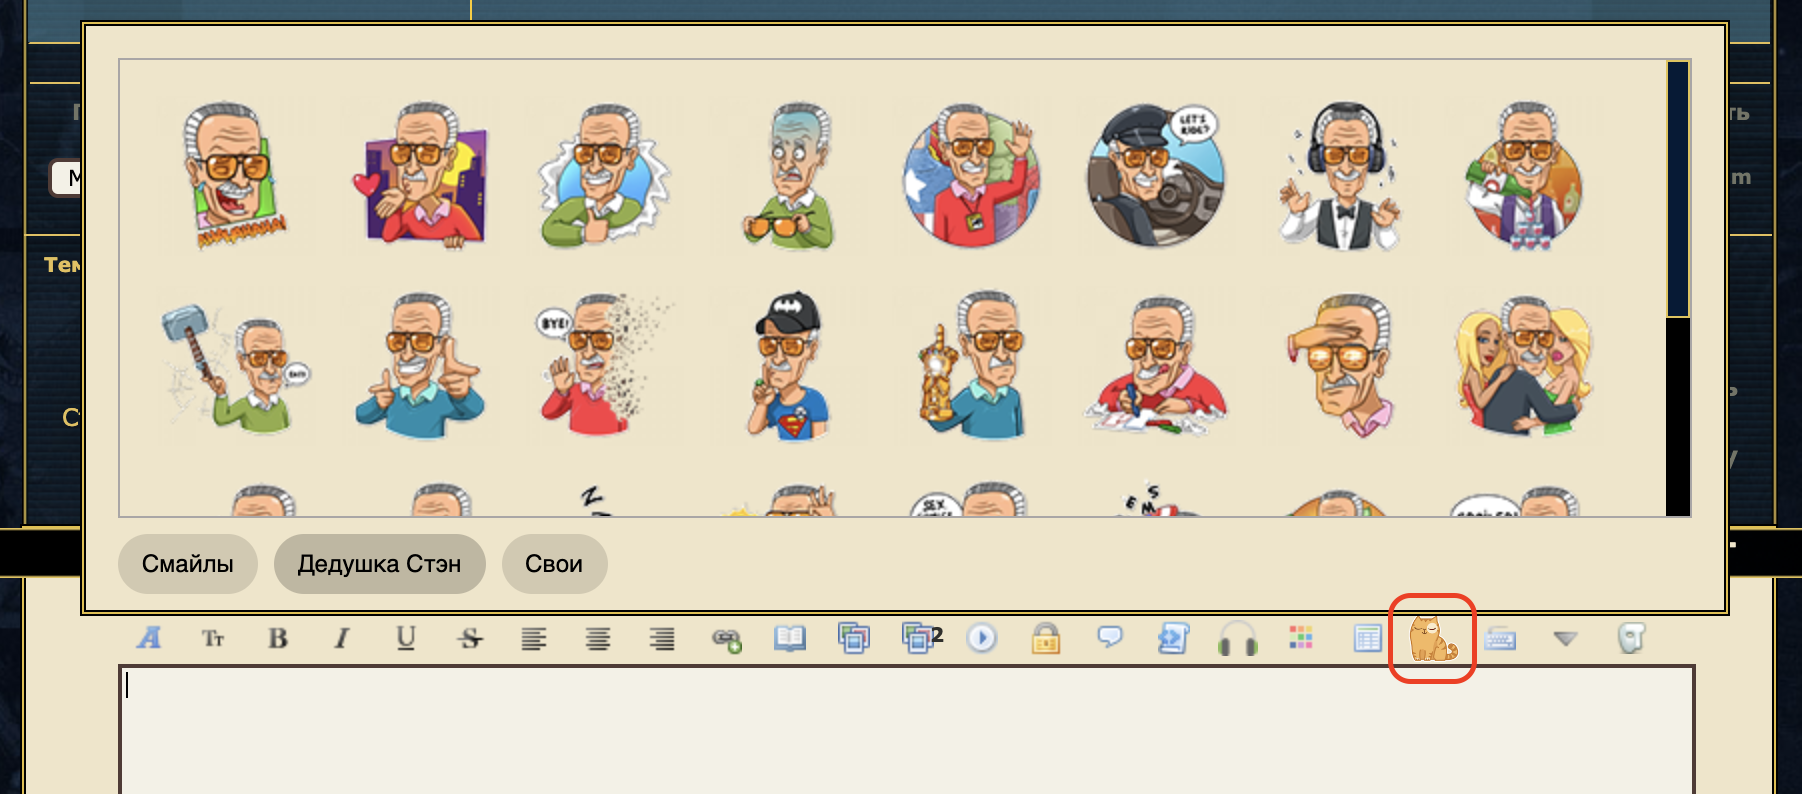1802x794 pixels.
Task: Switch to the Дедушка Стэн tab
Action: click(x=380, y=564)
